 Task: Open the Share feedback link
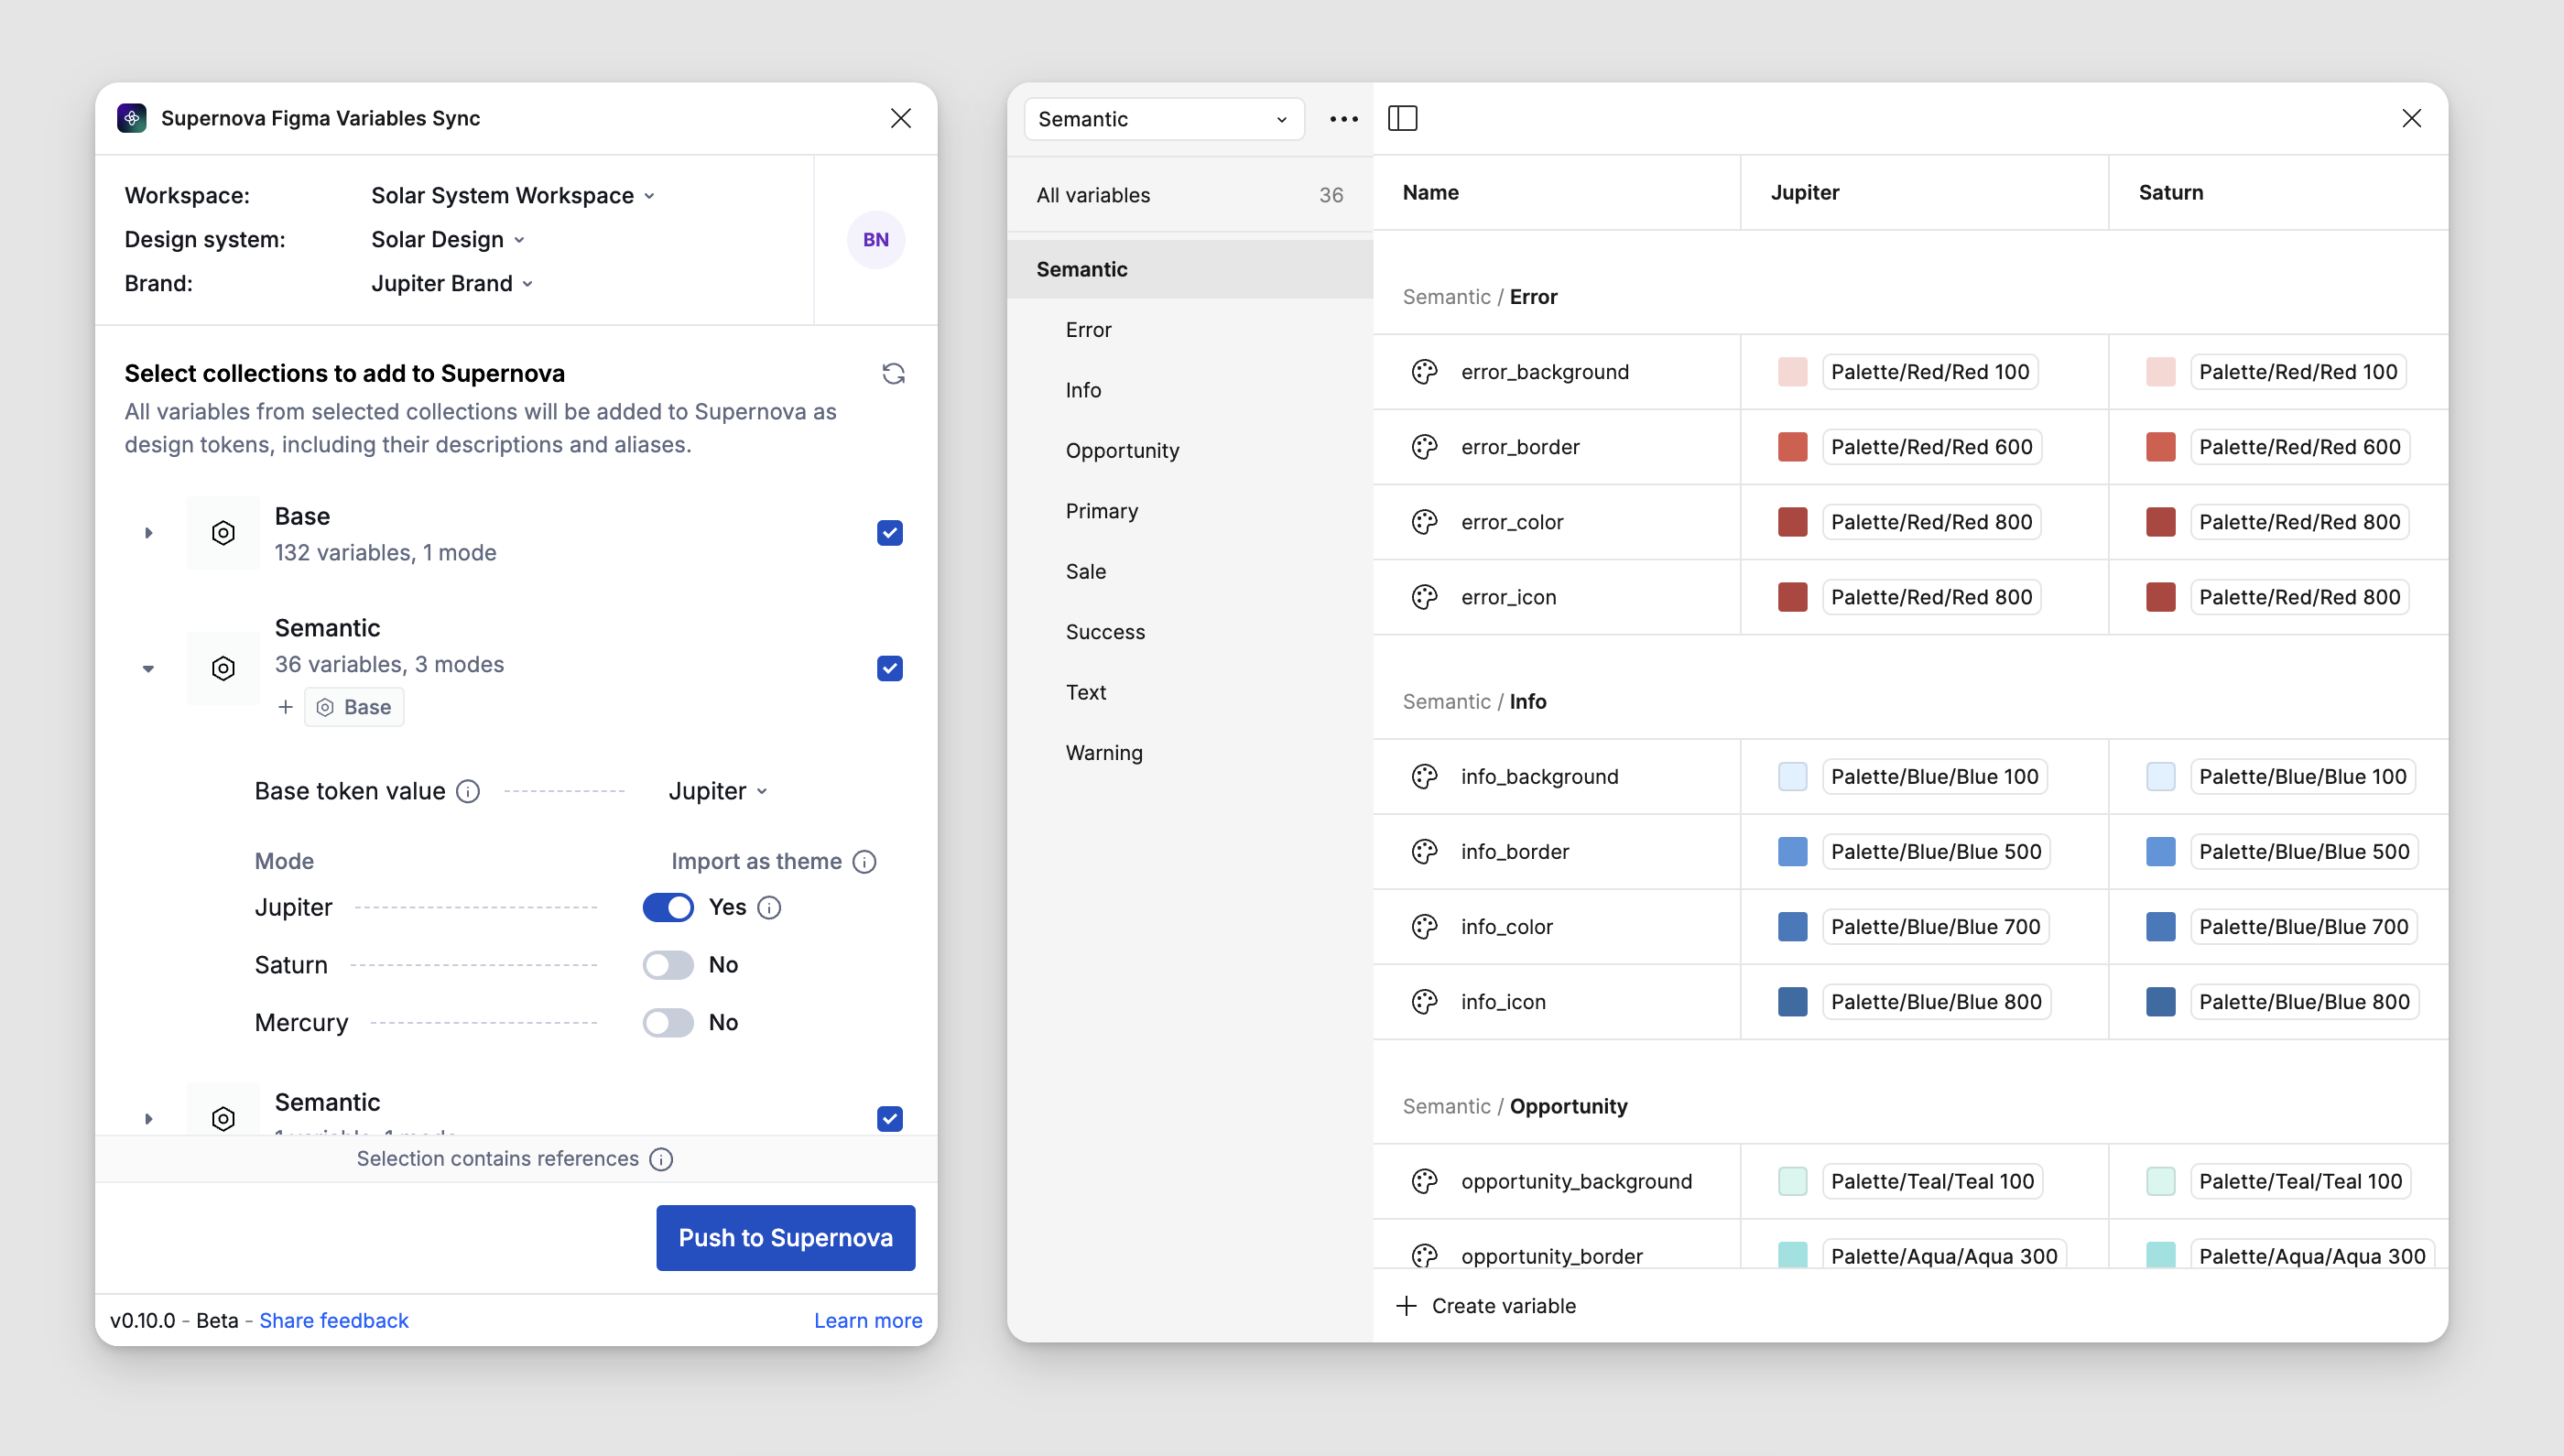334,1321
